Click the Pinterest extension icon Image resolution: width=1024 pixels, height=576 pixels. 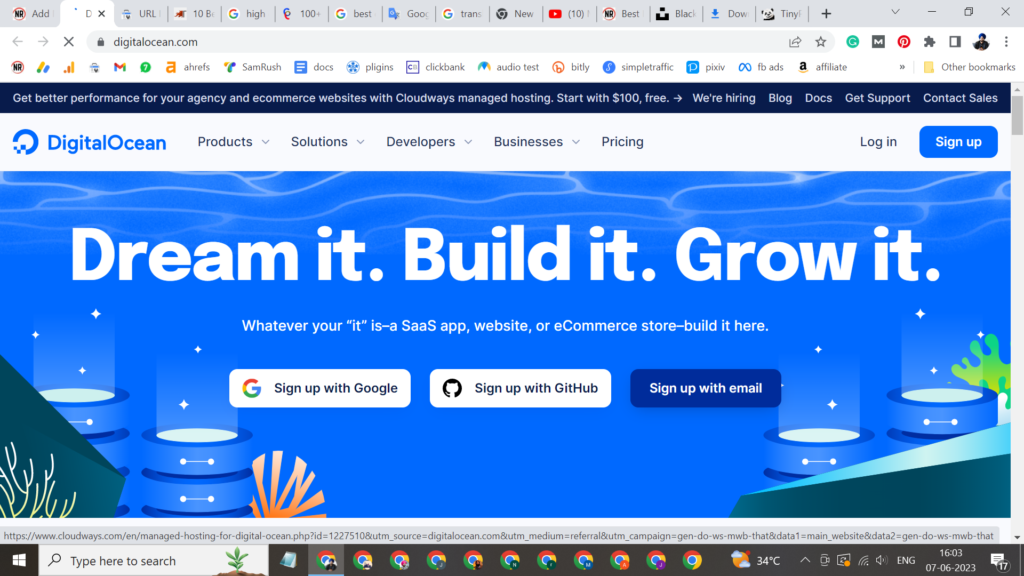904,42
